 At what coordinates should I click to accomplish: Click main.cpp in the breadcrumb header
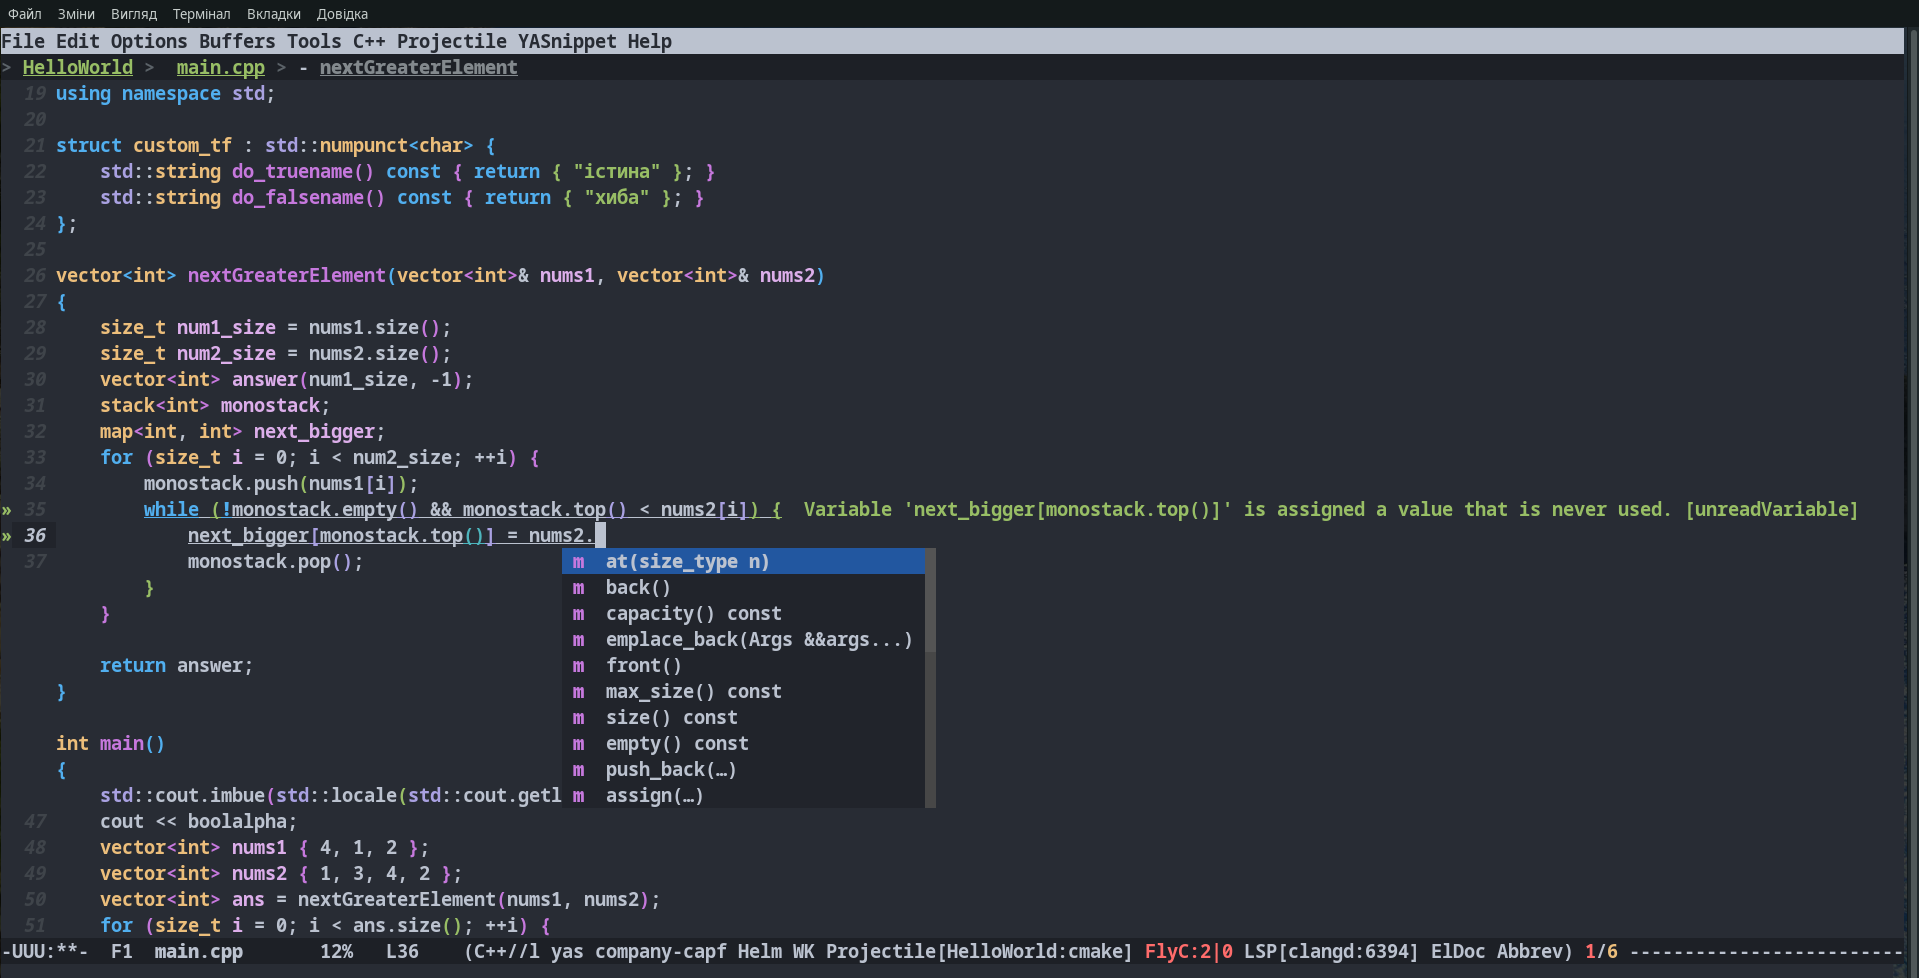tap(220, 67)
